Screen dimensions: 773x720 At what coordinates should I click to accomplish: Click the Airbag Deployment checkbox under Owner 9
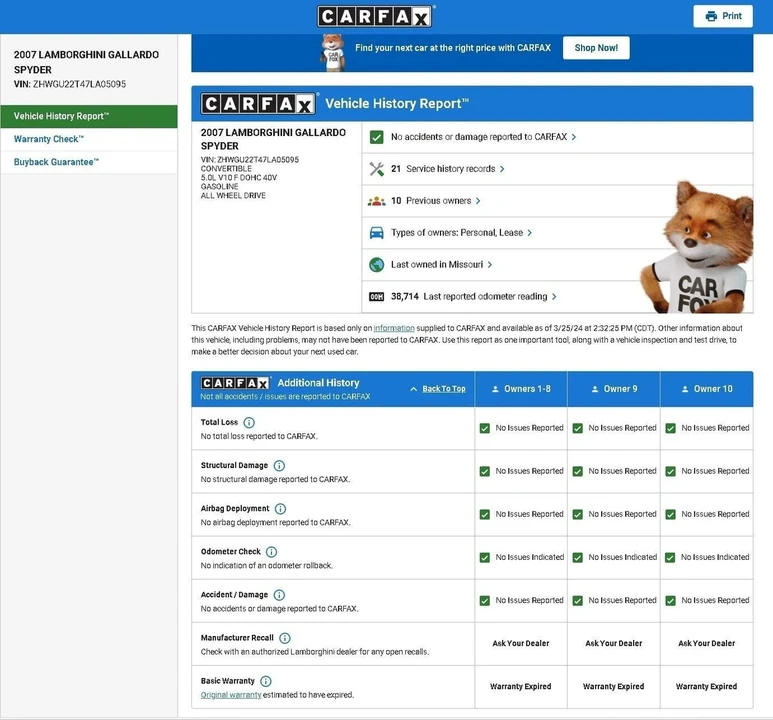tap(577, 514)
